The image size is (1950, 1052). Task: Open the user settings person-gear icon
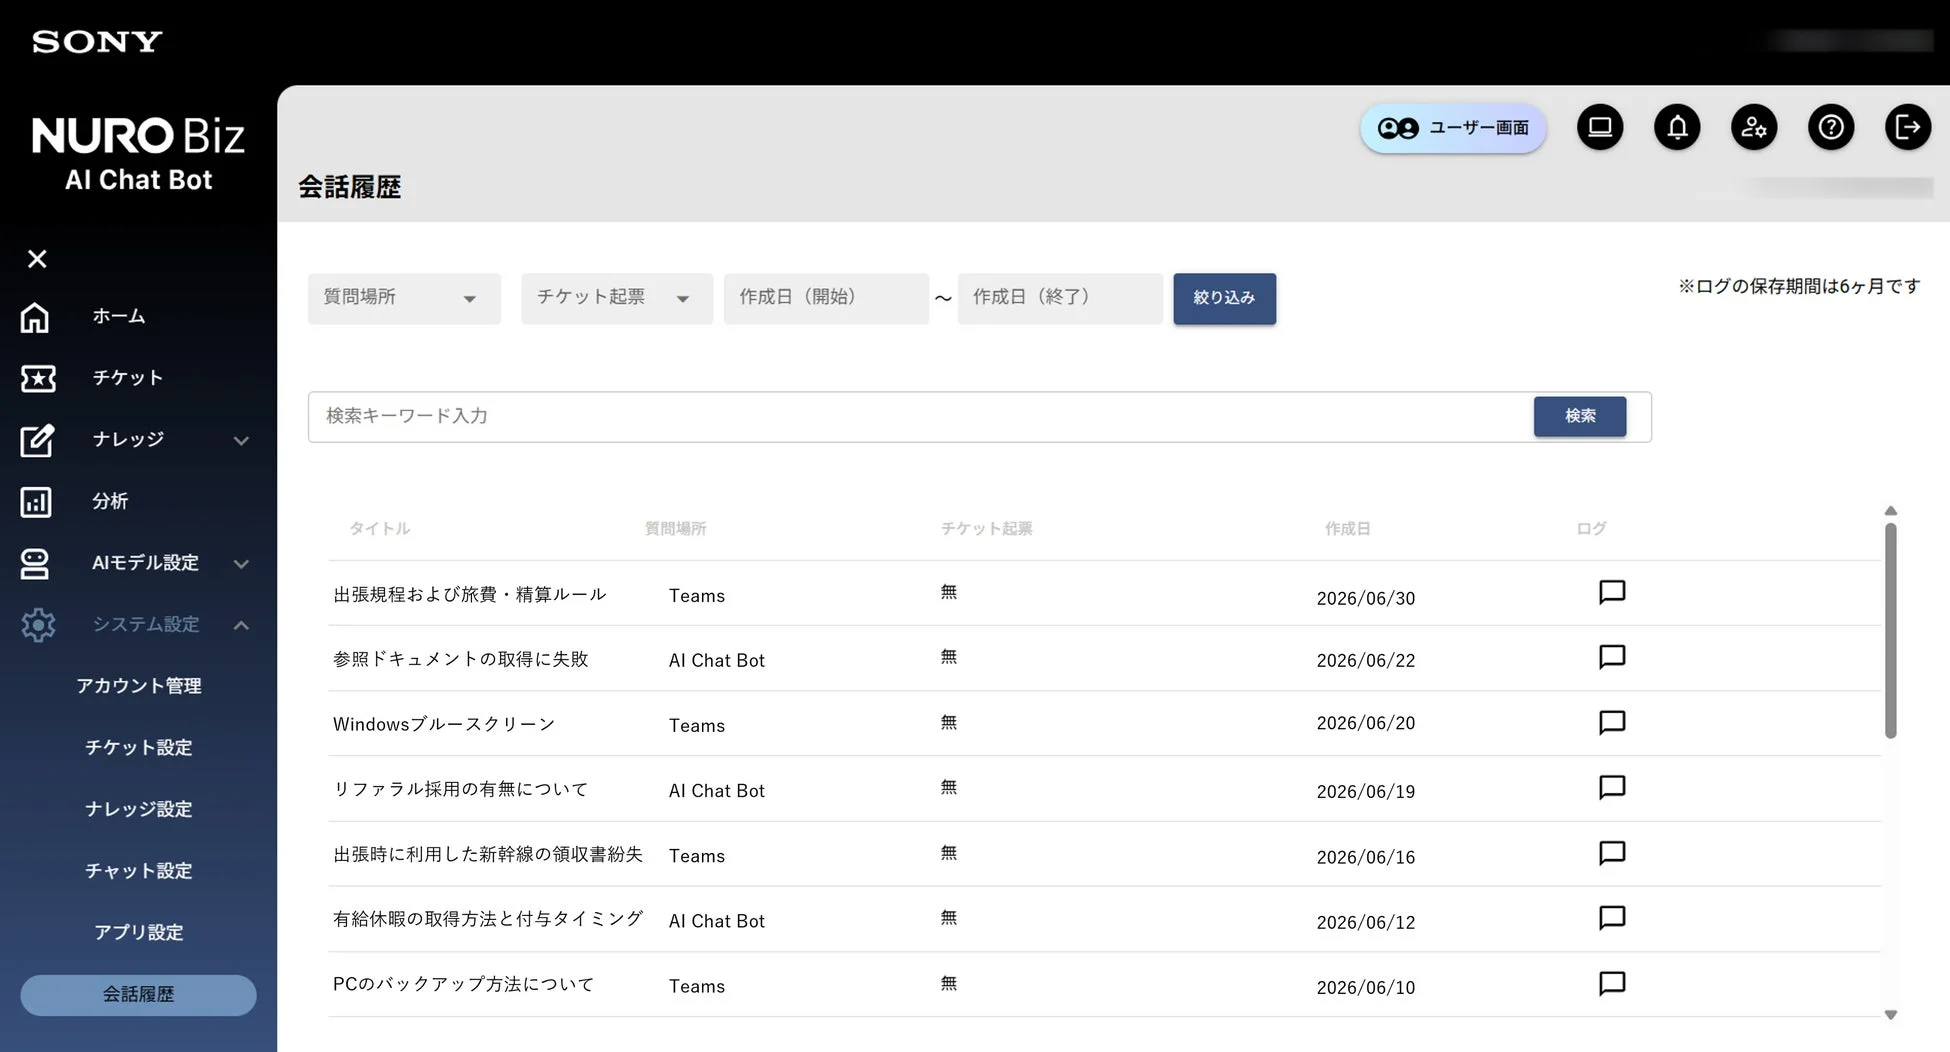pyautogui.click(x=1754, y=127)
